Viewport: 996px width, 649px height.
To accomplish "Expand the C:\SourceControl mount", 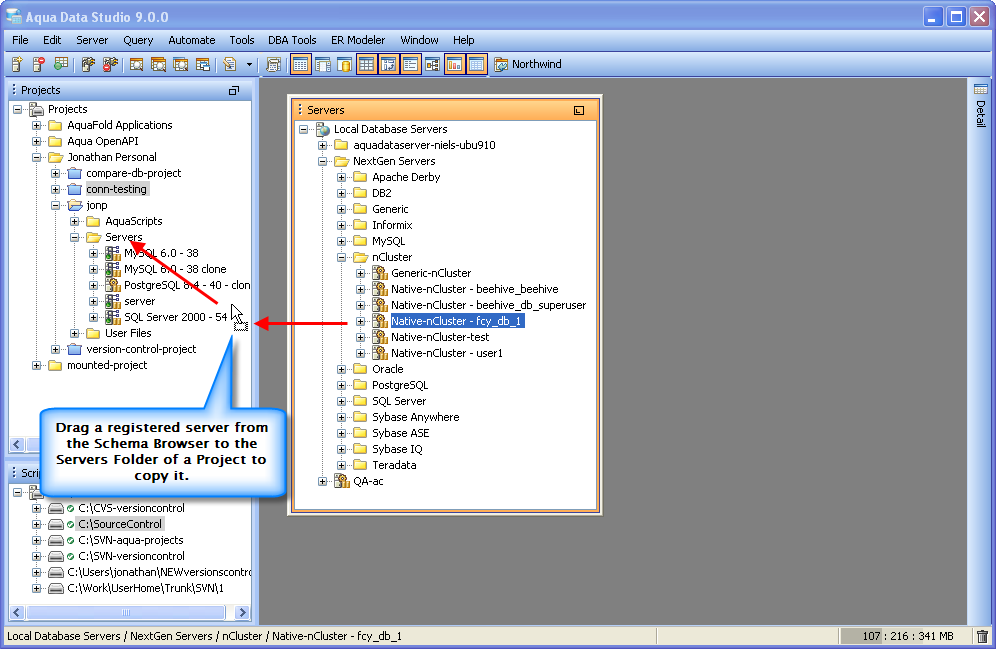I will [x=37, y=524].
